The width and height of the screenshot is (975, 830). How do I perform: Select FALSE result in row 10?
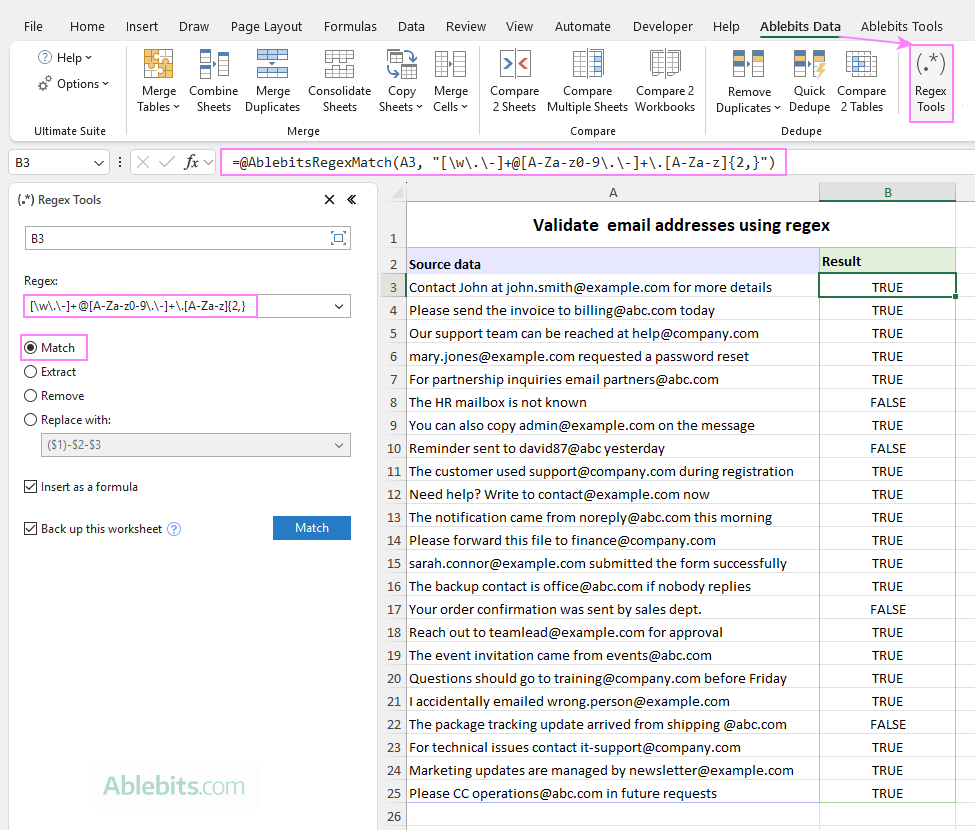[x=887, y=448]
